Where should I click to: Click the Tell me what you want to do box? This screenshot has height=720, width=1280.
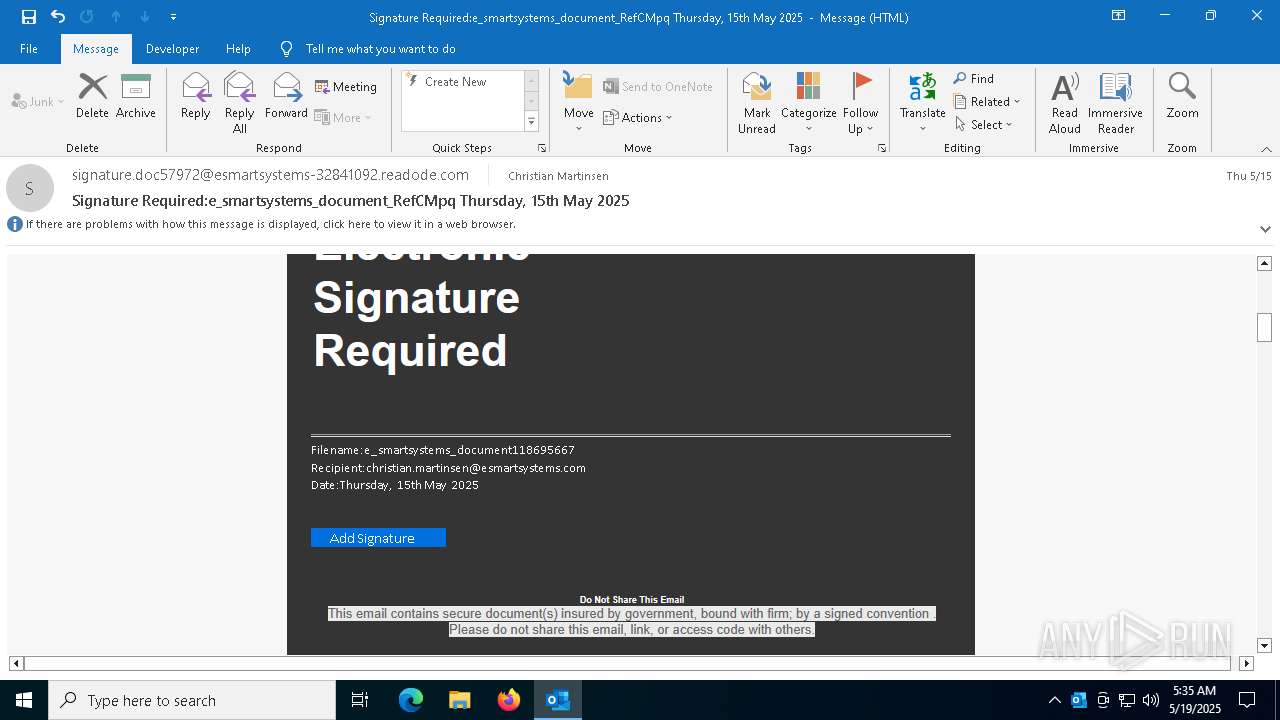point(380,49)
